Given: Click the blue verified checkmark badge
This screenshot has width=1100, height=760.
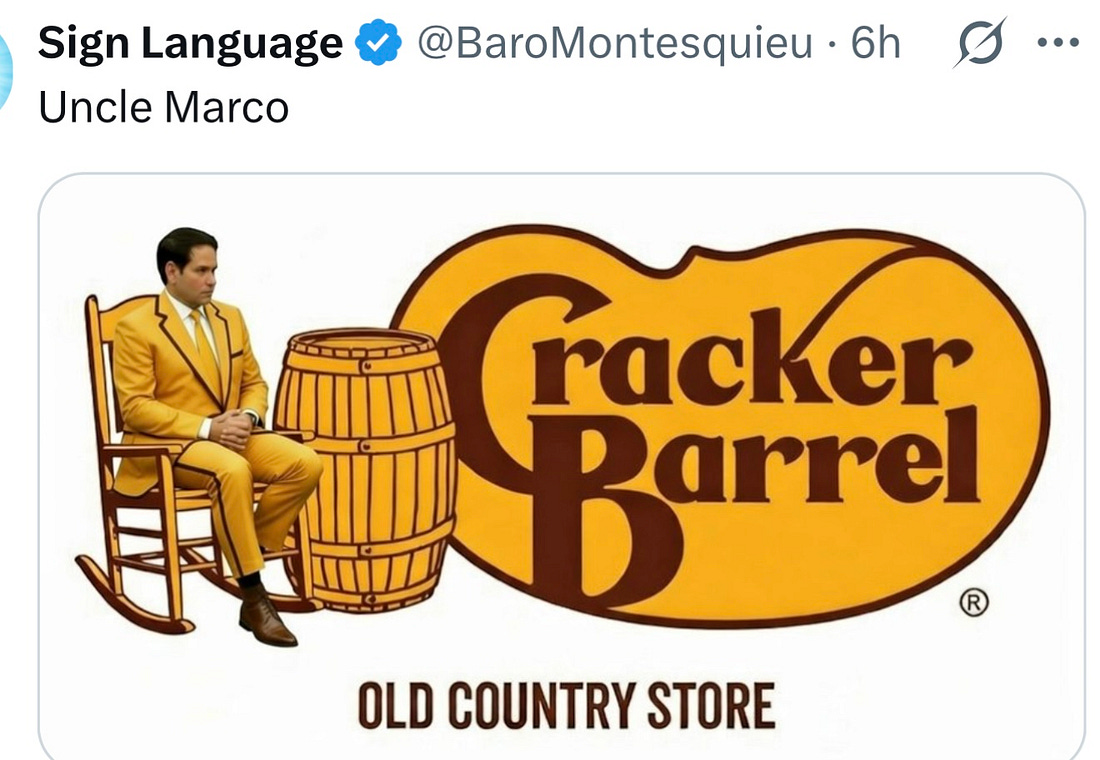Looking at the screenshot, I should tap(378, 43).
